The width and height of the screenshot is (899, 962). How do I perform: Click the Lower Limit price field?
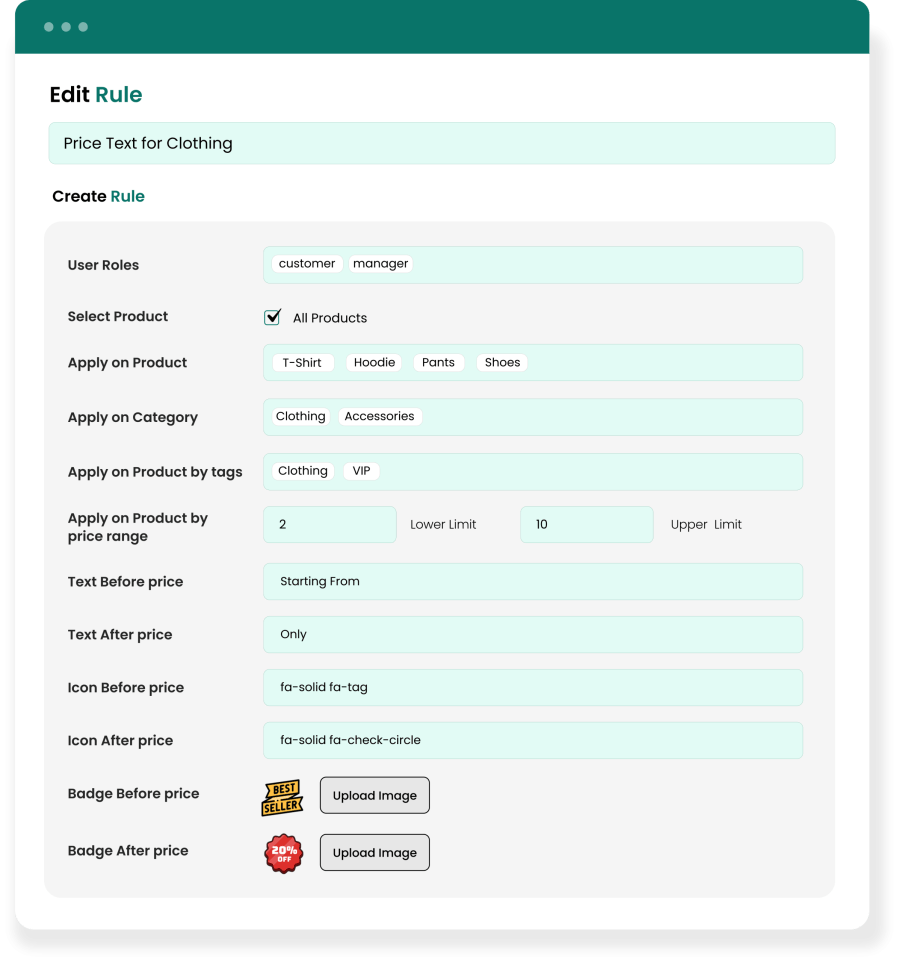(x=330, y=525)
